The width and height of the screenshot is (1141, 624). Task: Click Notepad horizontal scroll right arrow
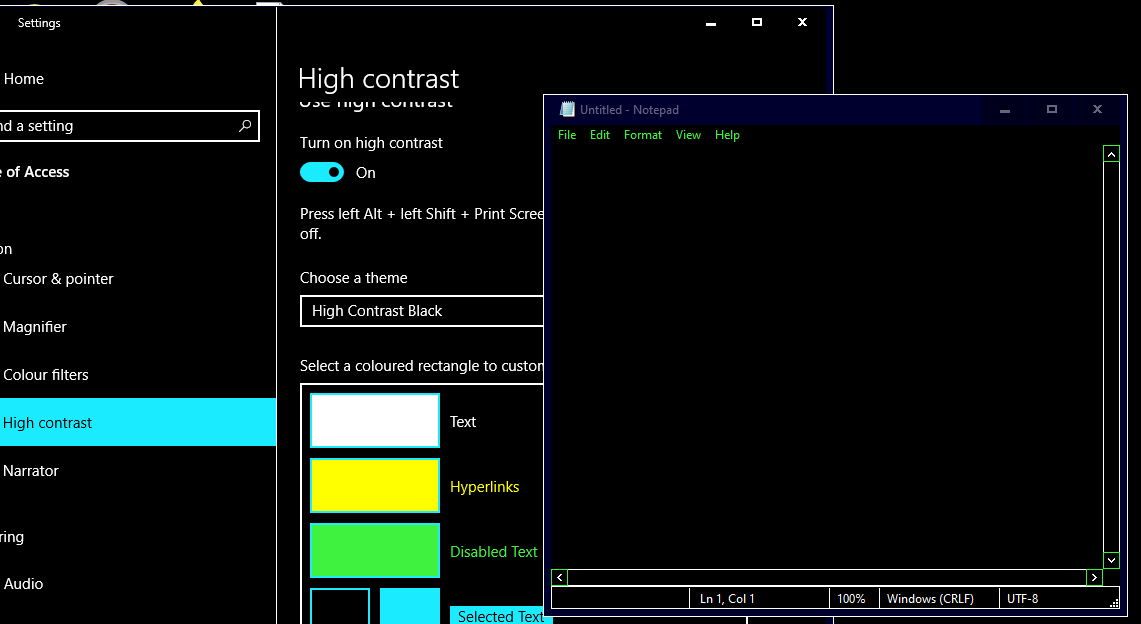click(1094, 577)
